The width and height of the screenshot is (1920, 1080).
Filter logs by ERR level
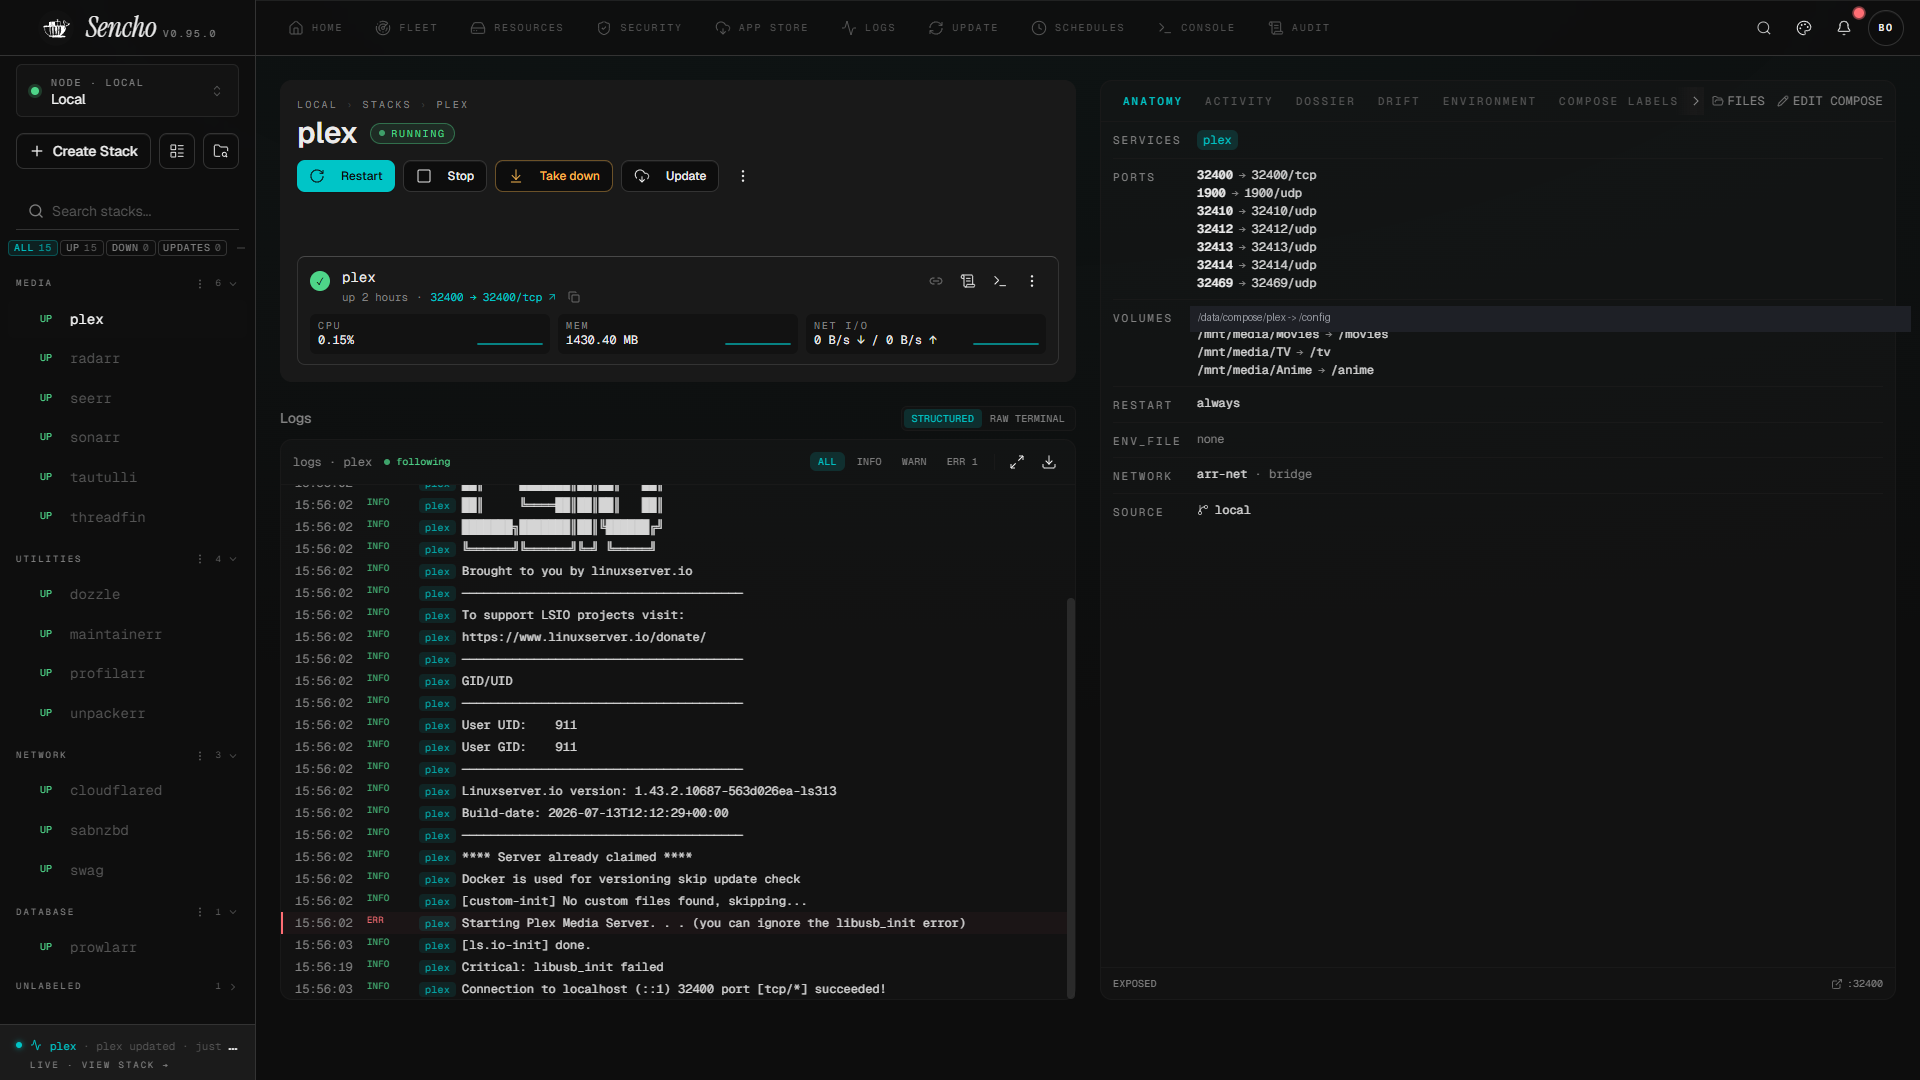[x=962, y=462]
